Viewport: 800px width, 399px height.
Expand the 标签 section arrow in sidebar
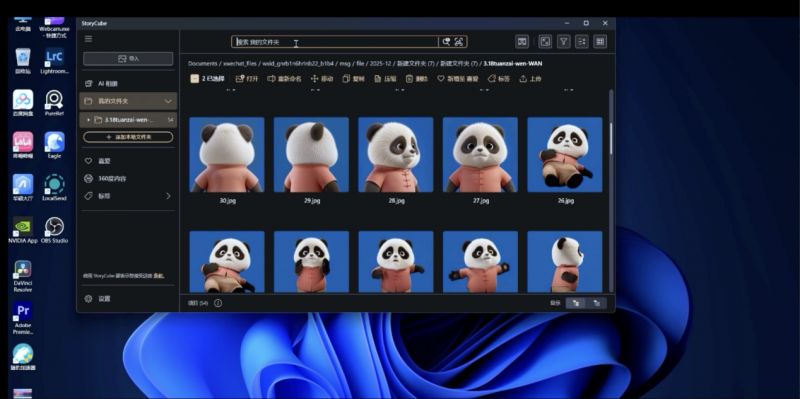pyautogui.click(x=168, y=196)
